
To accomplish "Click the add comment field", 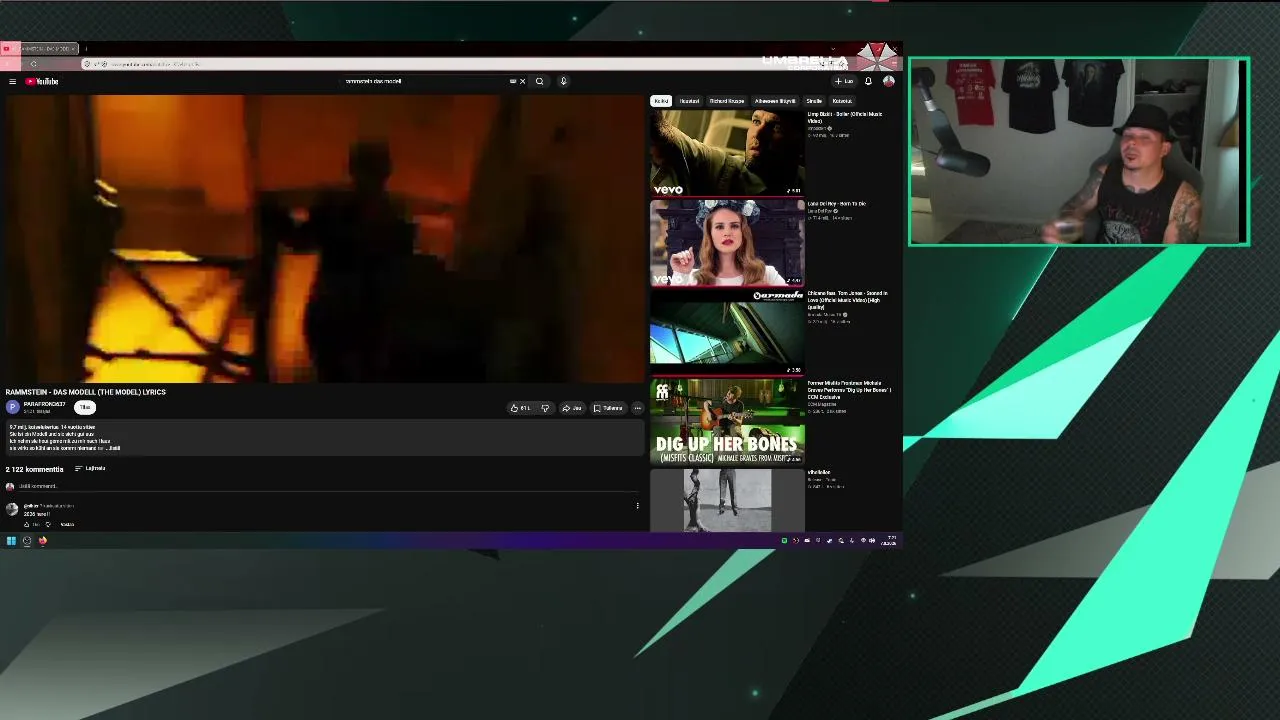I will coord(330,487).
